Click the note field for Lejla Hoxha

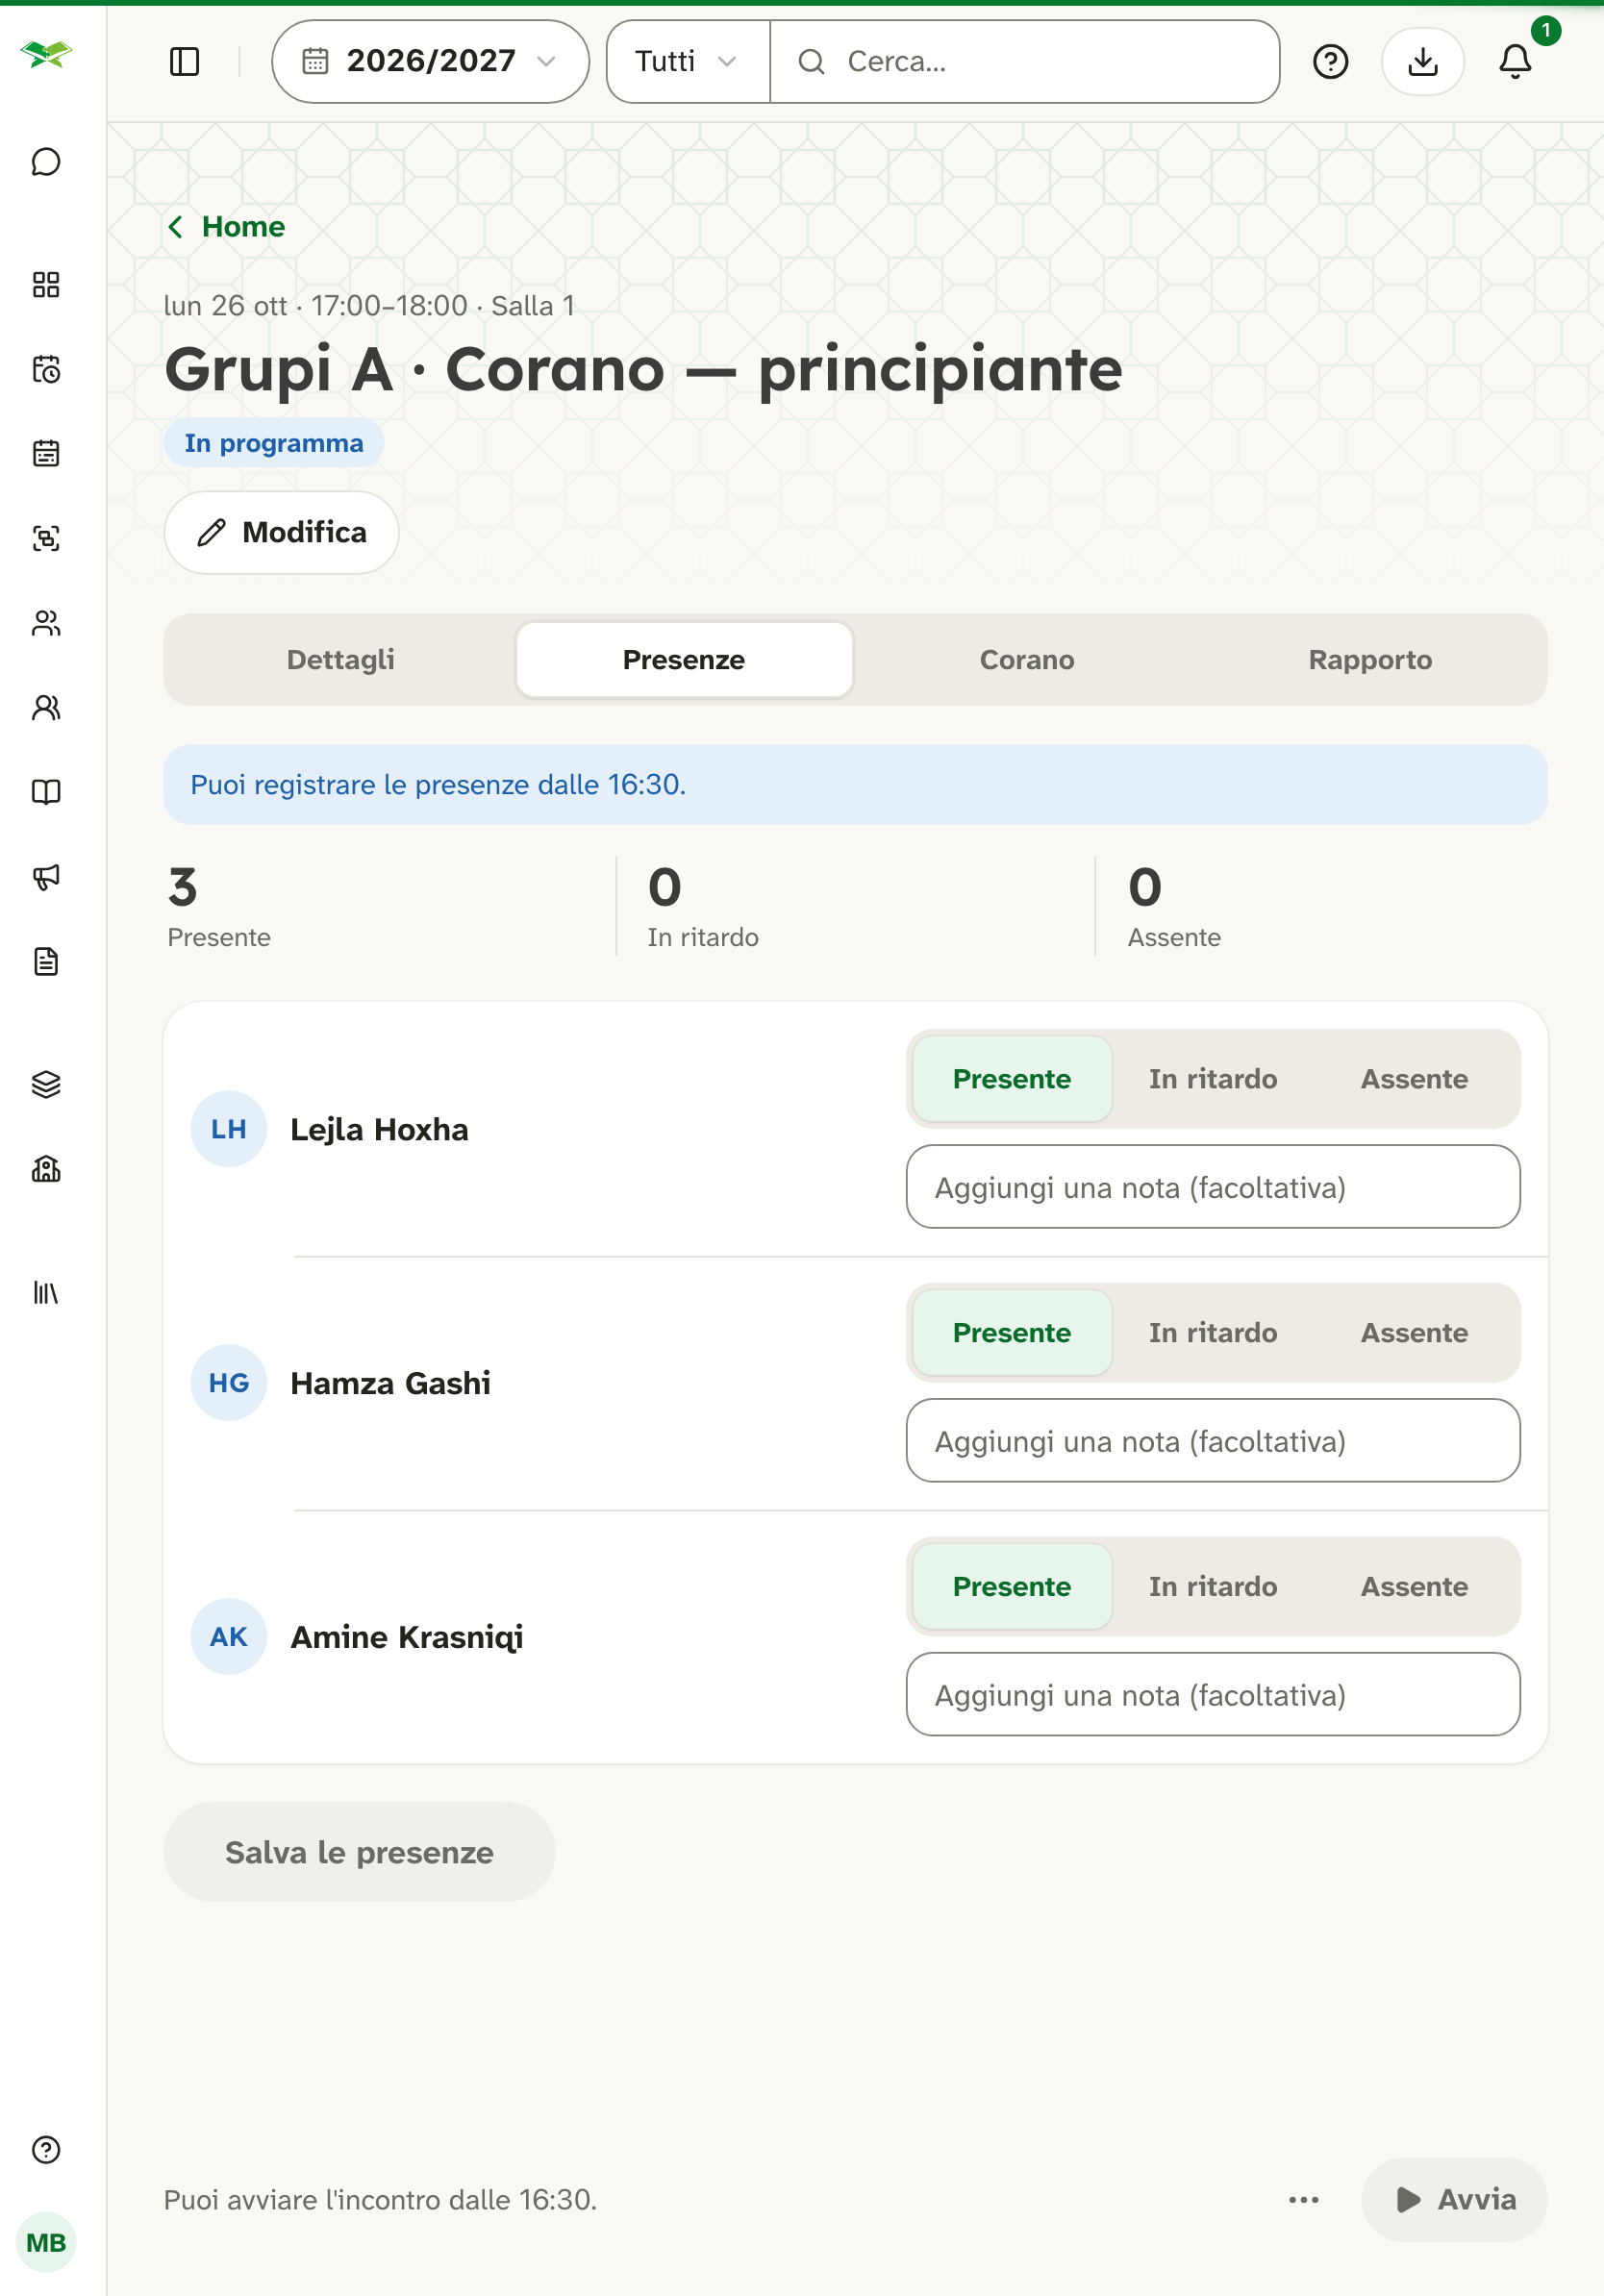pos(1213,1188)
